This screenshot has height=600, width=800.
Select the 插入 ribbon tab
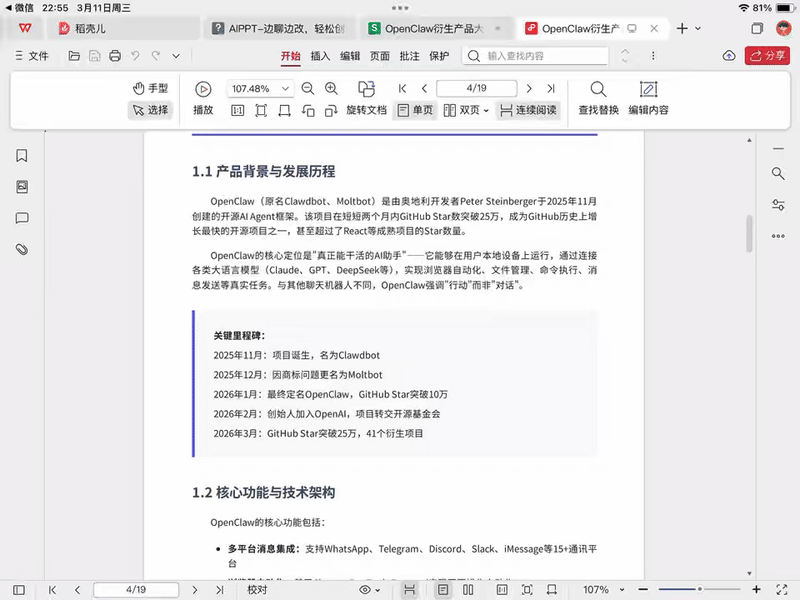(320, 56)
